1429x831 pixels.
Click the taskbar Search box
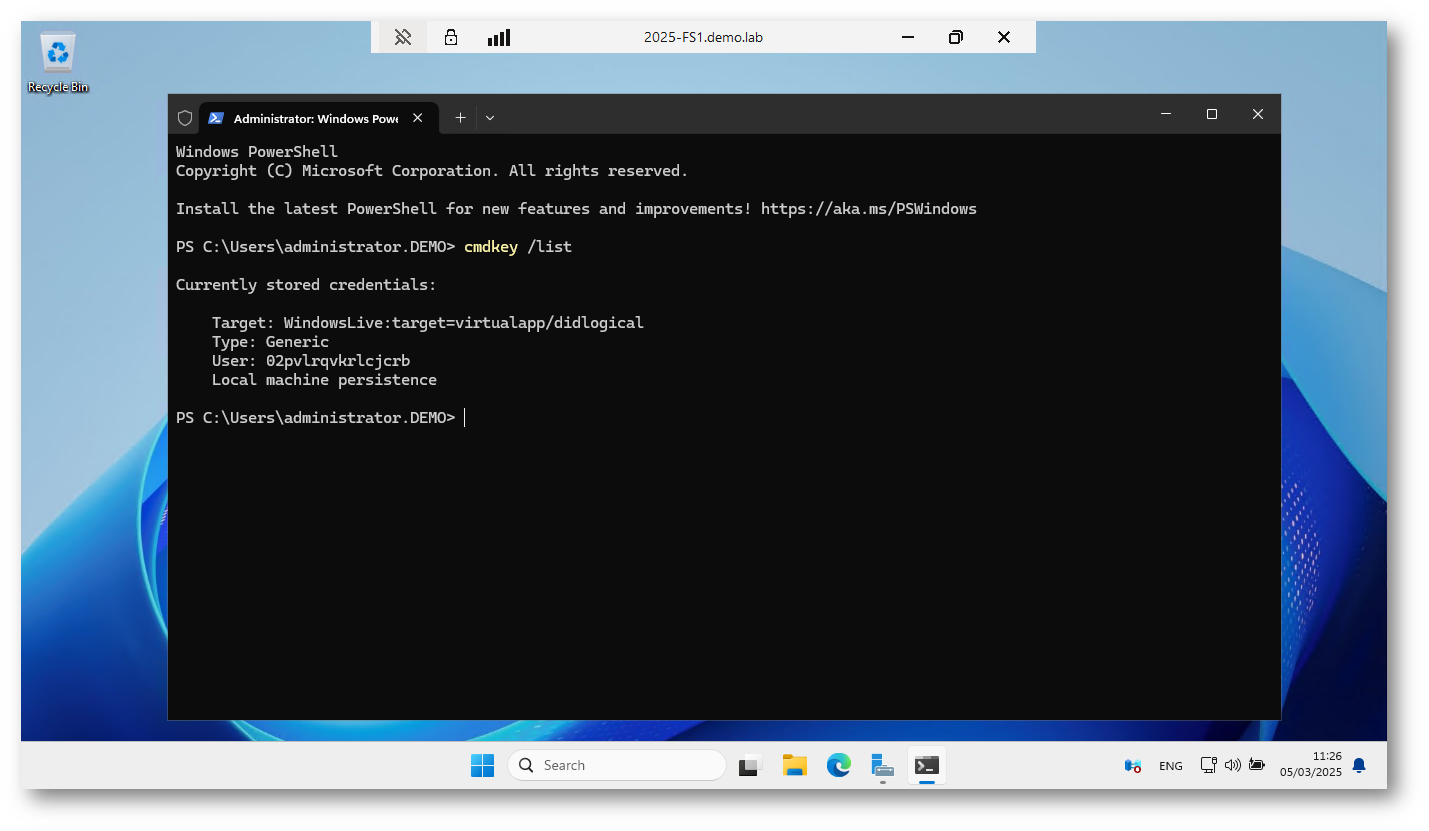pos(617,765)
